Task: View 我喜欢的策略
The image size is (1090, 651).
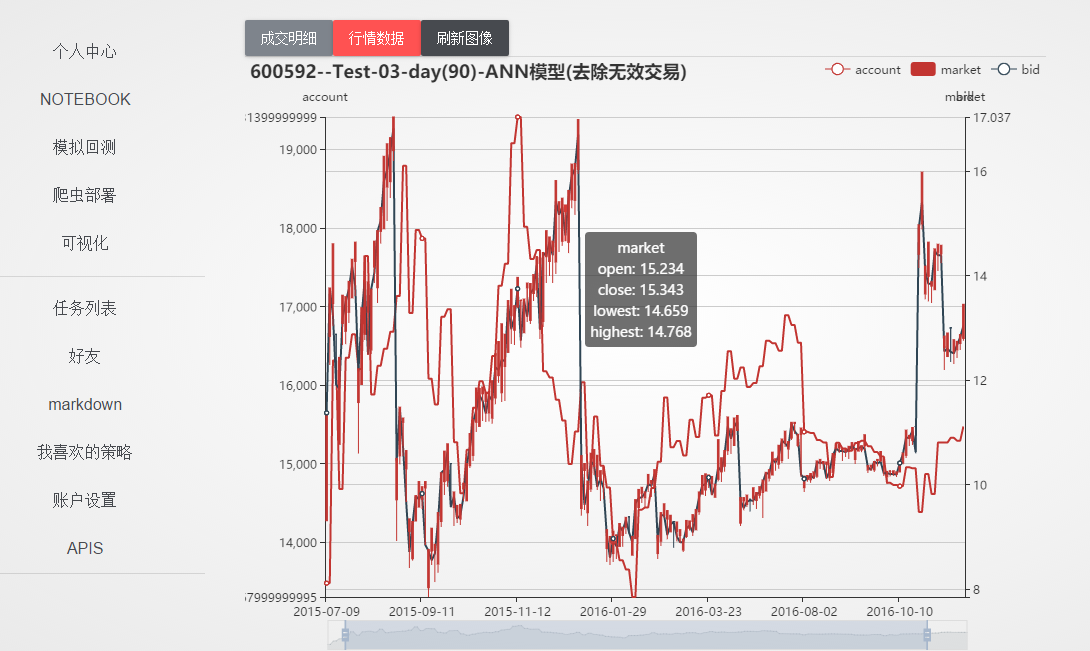Action: coord(84,452)
